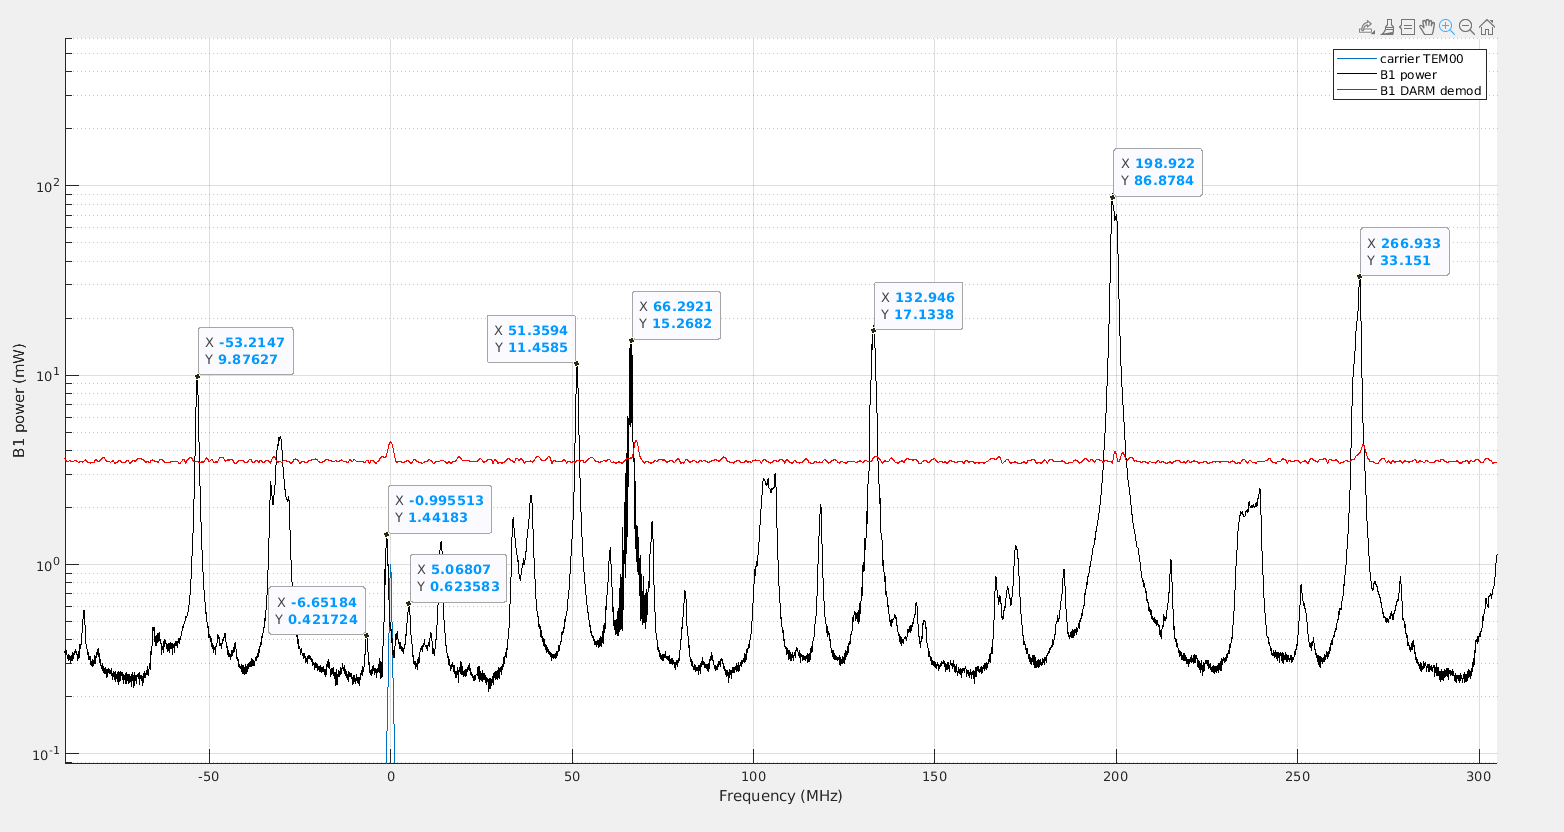Click the 'Frequency (MHz)' x-axis label
This screenshot has width=1564, height=832.
780,796
